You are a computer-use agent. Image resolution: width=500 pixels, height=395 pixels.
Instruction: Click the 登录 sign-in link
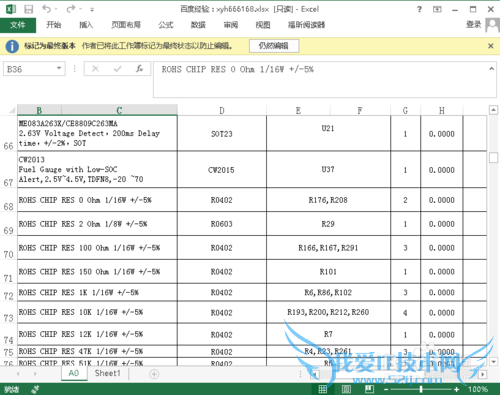click(473, 24)
